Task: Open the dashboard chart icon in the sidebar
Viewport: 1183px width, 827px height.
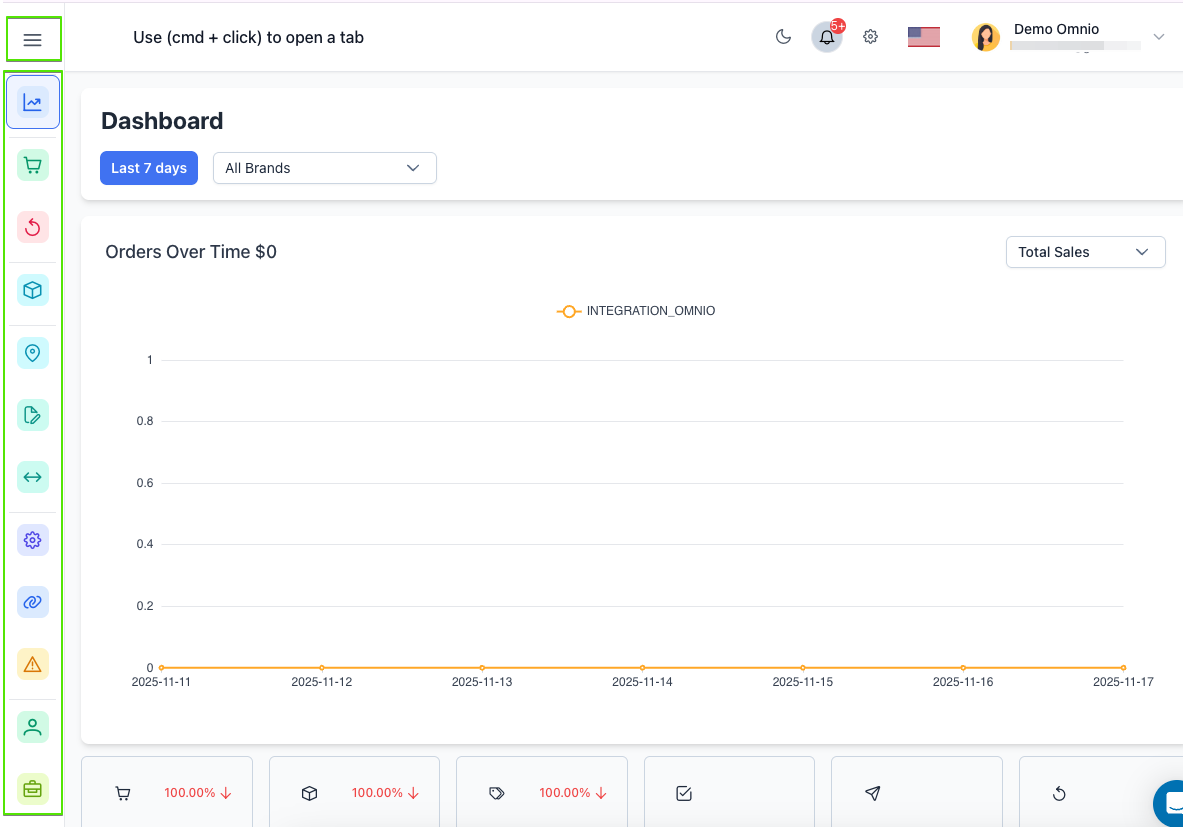Action: pos(33,102)
